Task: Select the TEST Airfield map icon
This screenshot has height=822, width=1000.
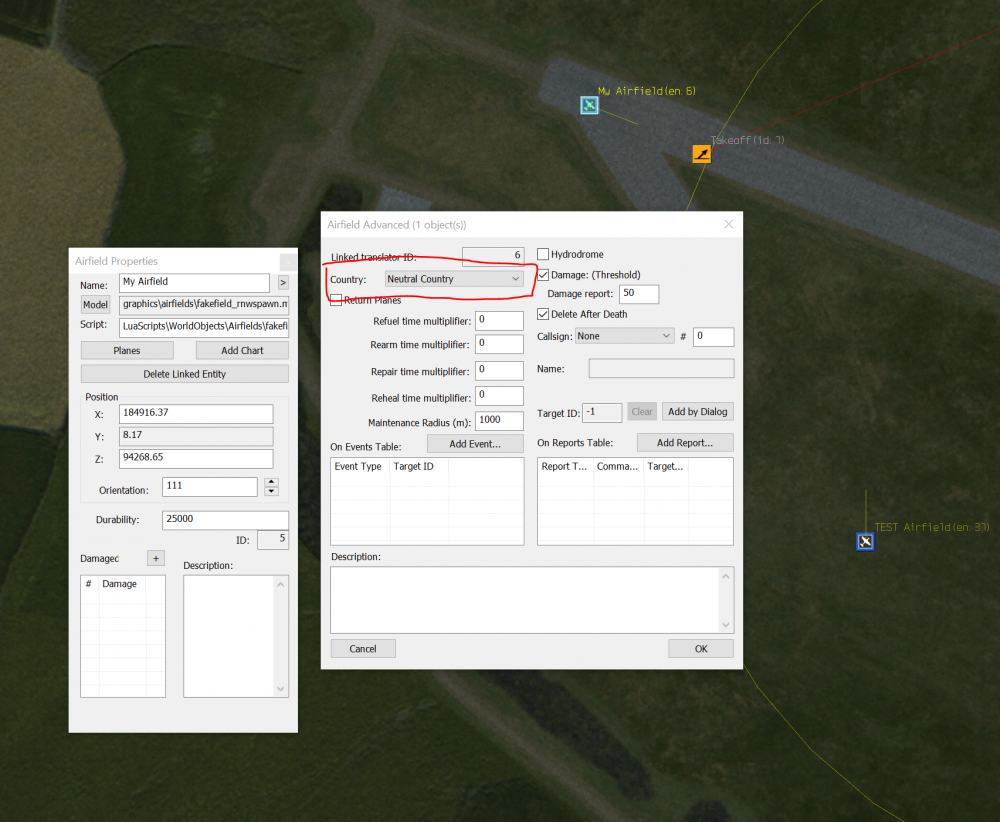Action: pos(865,541)
